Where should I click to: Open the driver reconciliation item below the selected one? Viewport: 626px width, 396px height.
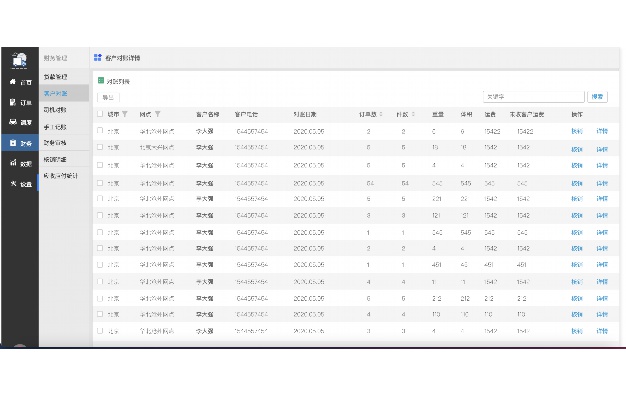[55, 109]
